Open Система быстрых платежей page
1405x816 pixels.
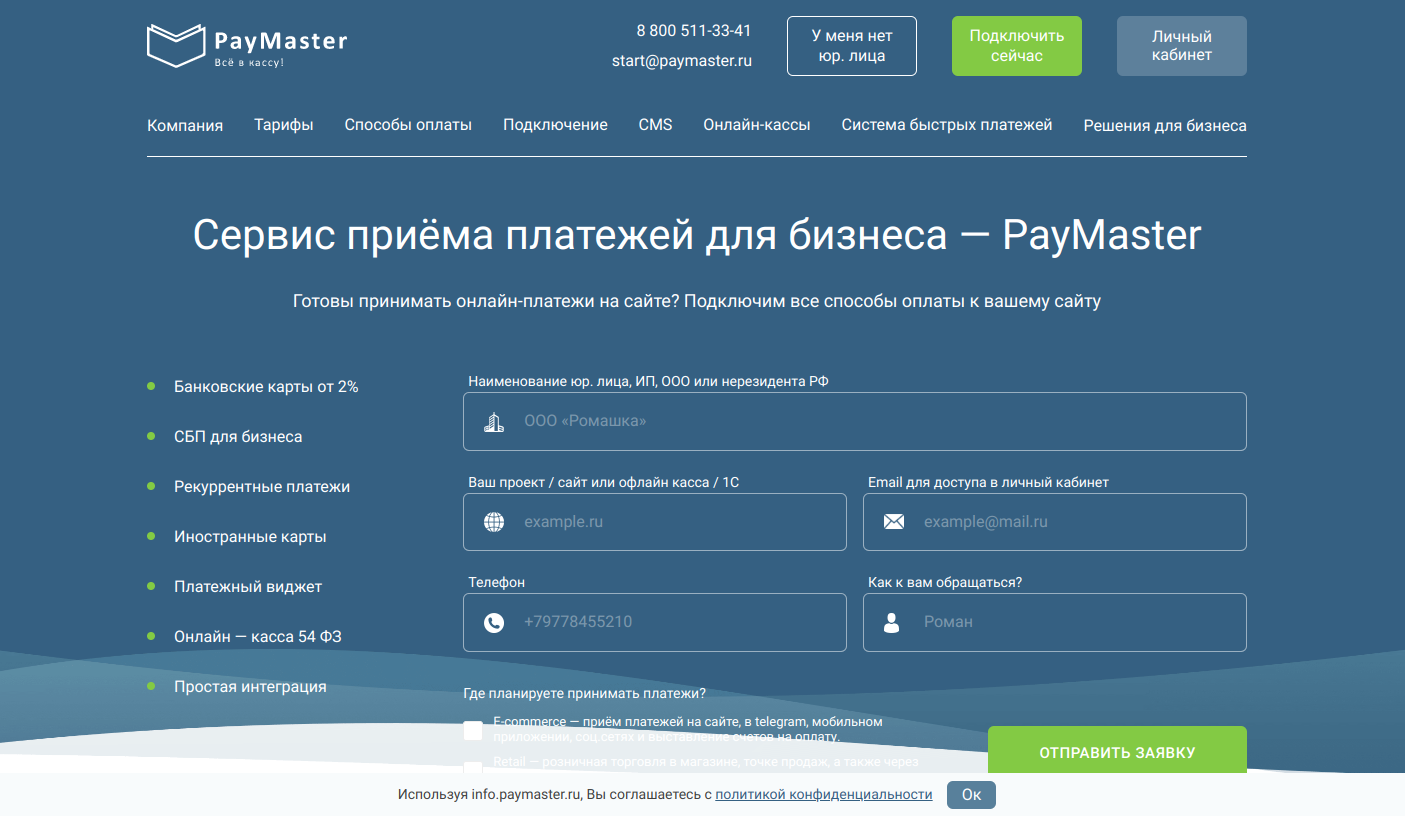[947, 125]
